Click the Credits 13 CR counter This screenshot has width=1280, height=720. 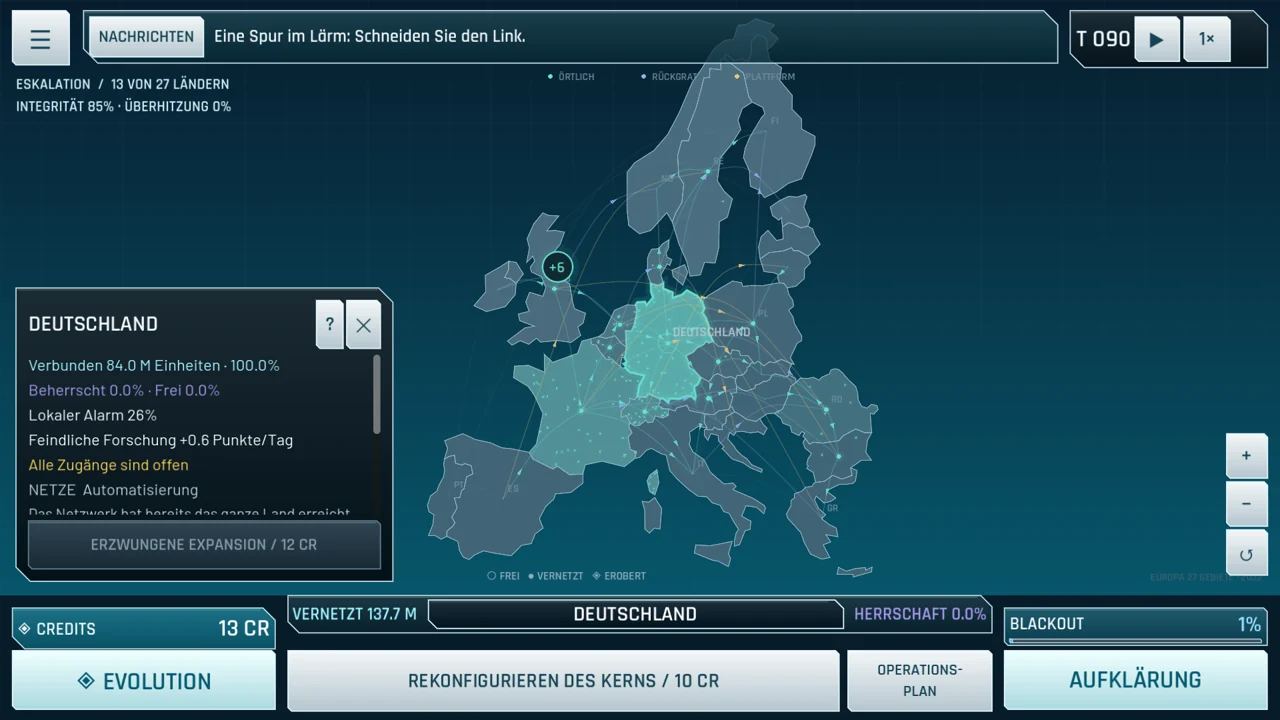144,628
